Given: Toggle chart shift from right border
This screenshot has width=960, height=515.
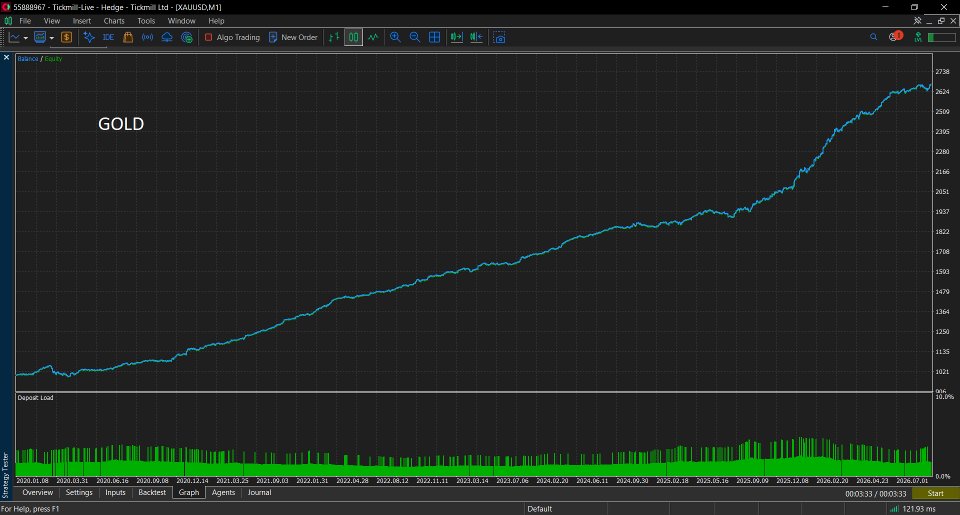Looking at the screenshot, I should [x=476, y=37].
